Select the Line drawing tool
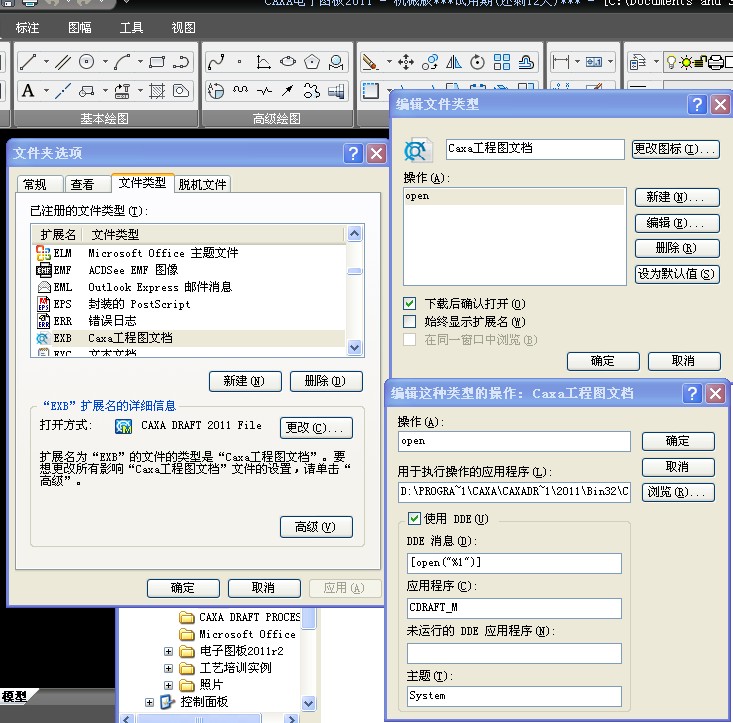 point(27,62)
